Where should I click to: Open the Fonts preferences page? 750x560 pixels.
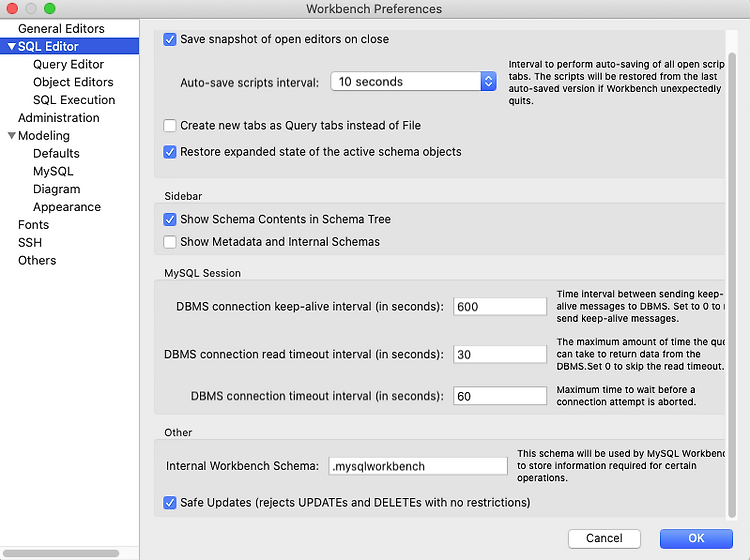coord(33,225)
